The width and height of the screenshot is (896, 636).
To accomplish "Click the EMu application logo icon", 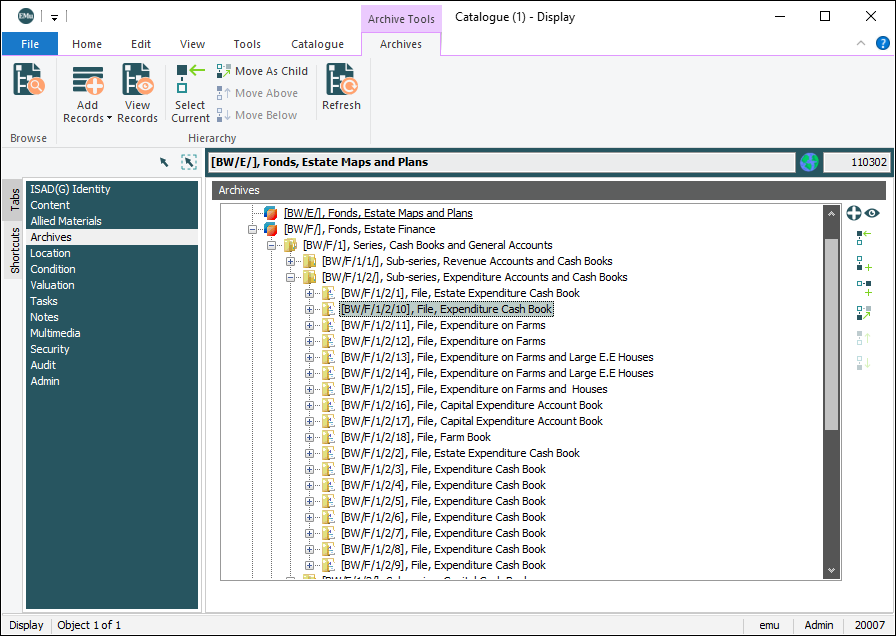I will click(26, 16).
